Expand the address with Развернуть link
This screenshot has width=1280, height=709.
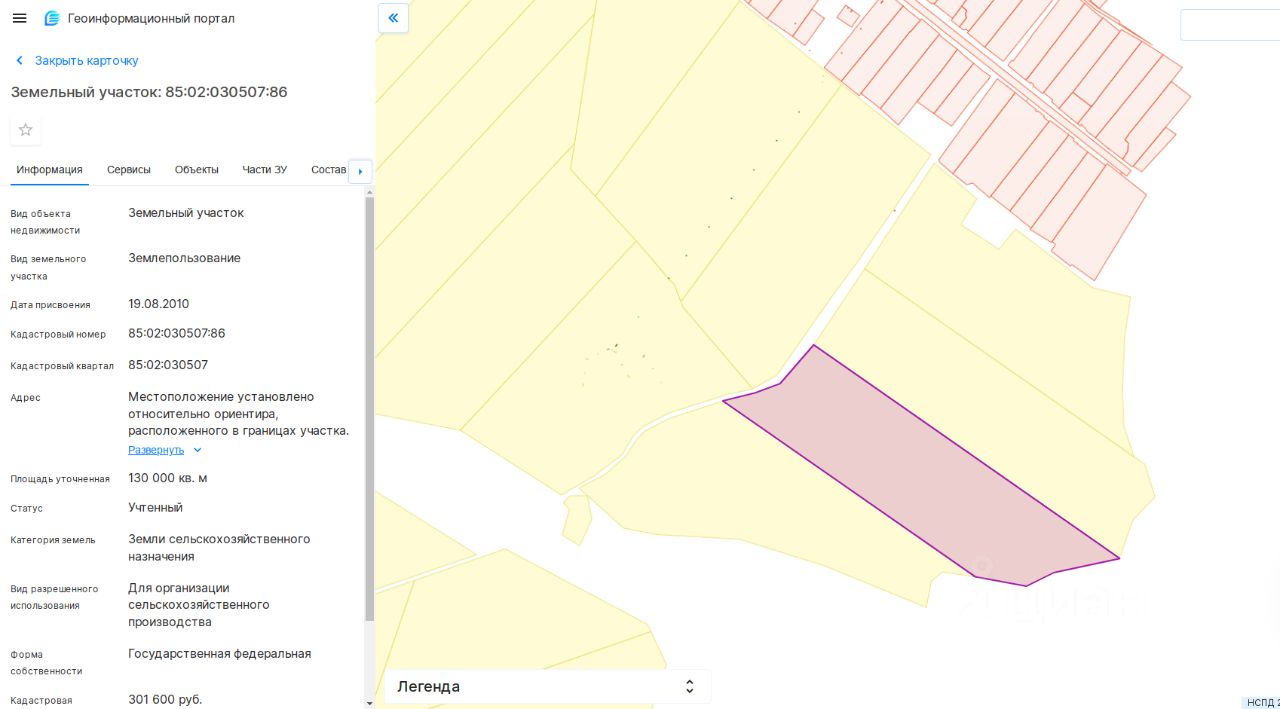point(156,450)
